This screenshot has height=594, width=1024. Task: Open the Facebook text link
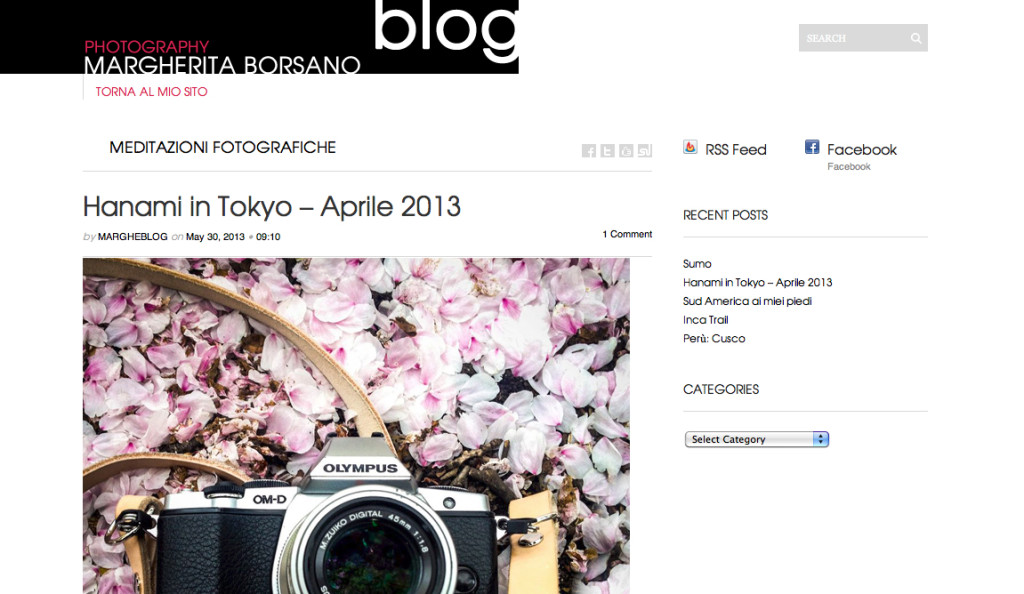click(x=861, y=149)
